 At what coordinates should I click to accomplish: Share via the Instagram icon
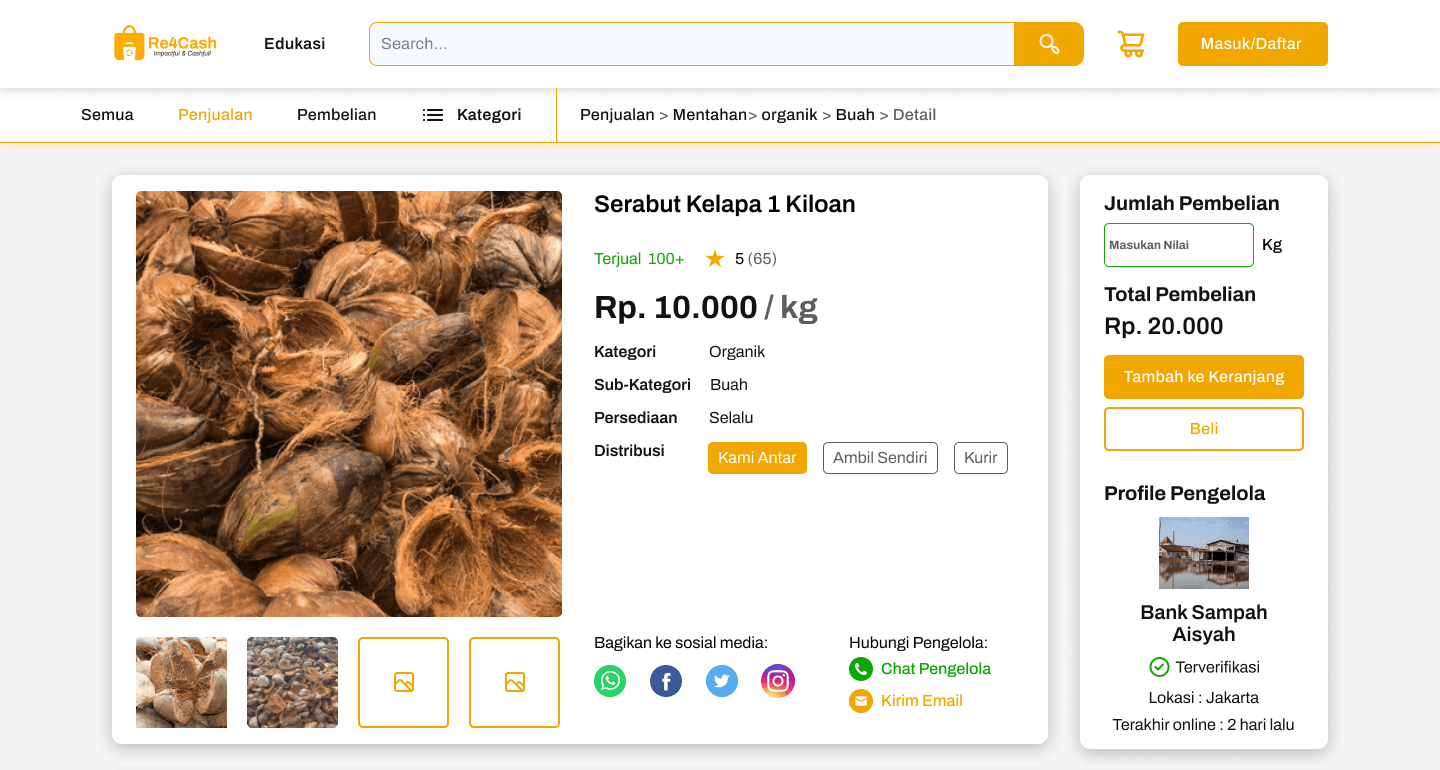pos(778,681)
